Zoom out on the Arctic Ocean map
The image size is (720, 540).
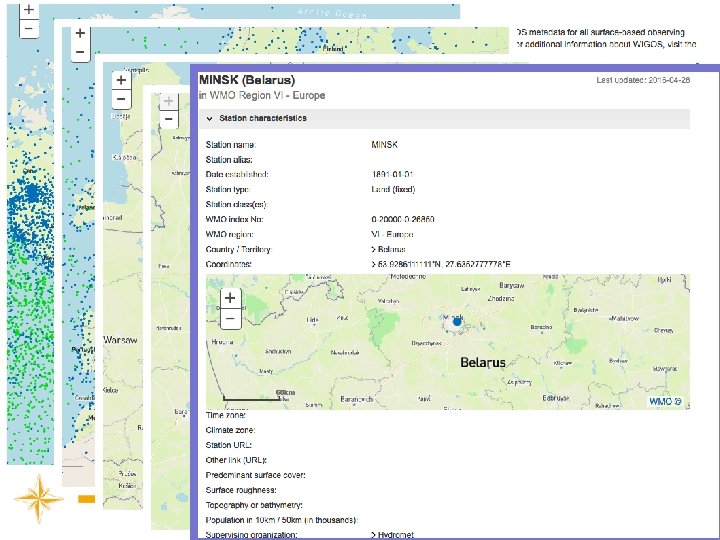pos(28,28)
